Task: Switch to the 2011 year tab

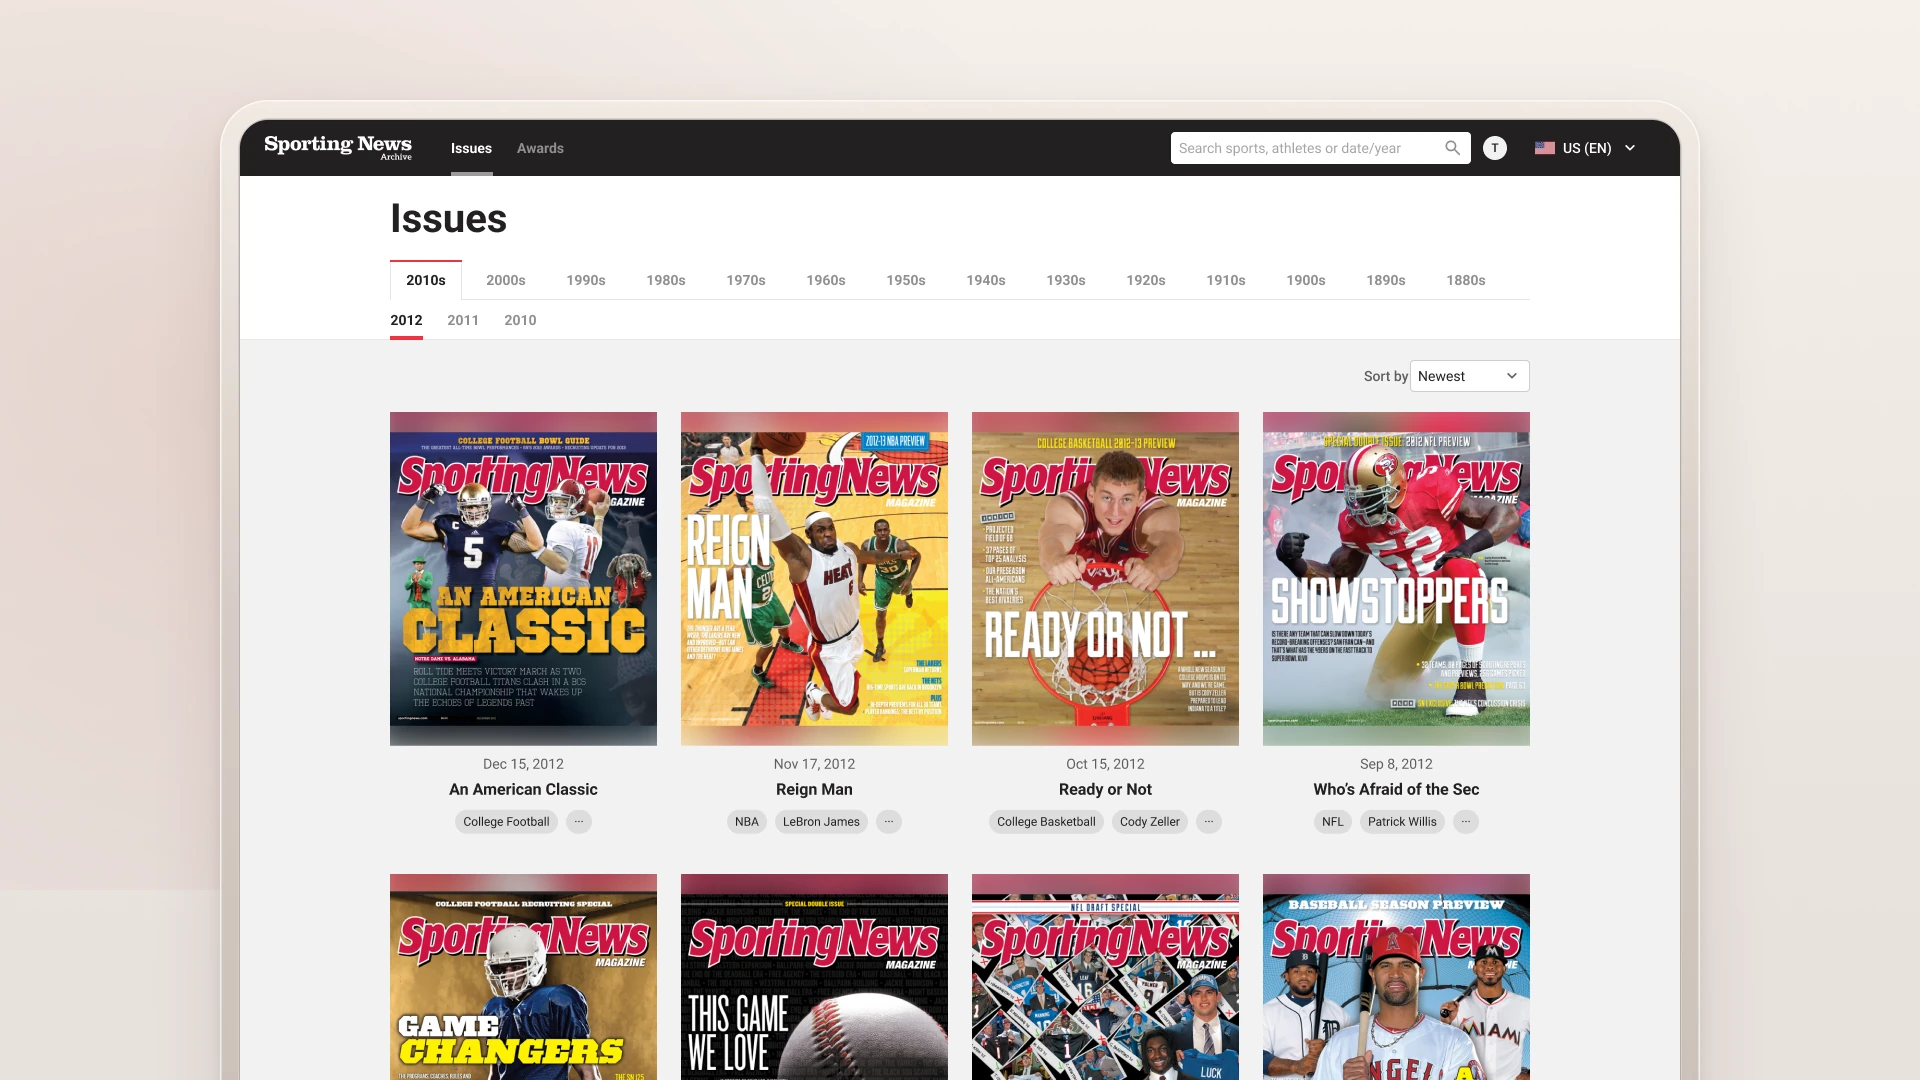Action: (463, 320)
